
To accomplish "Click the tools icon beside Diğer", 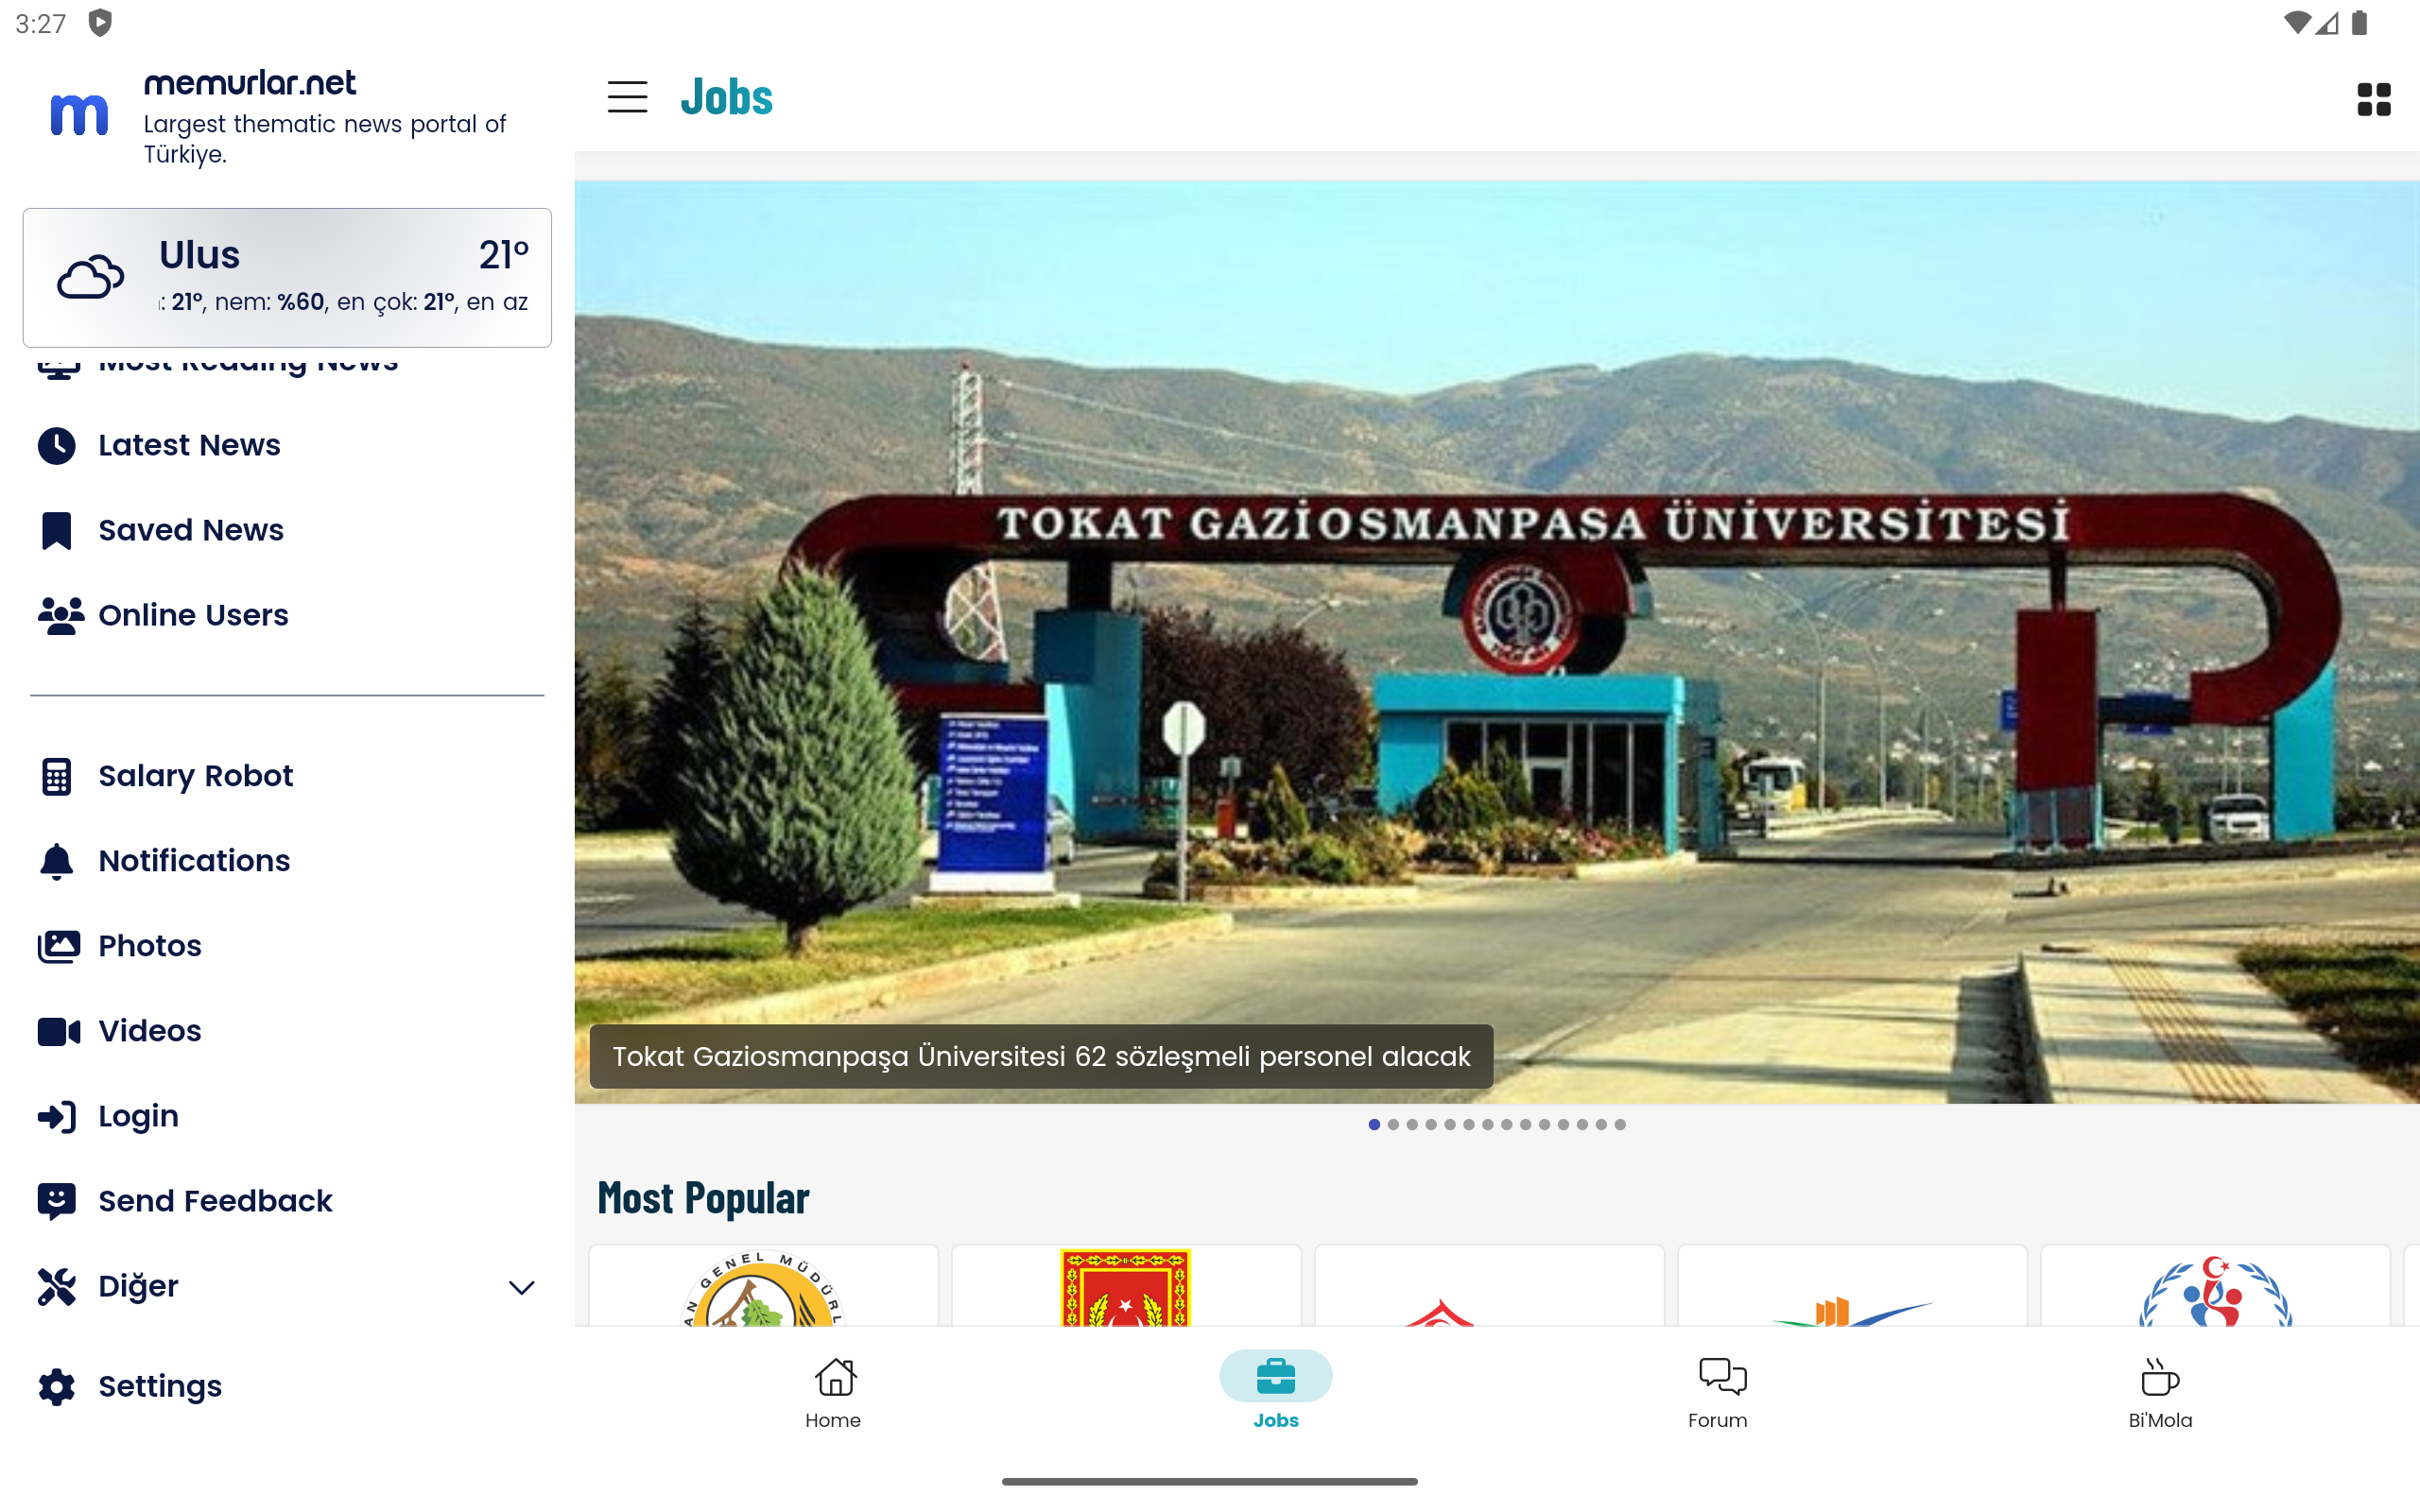I will pos(57,1286).
